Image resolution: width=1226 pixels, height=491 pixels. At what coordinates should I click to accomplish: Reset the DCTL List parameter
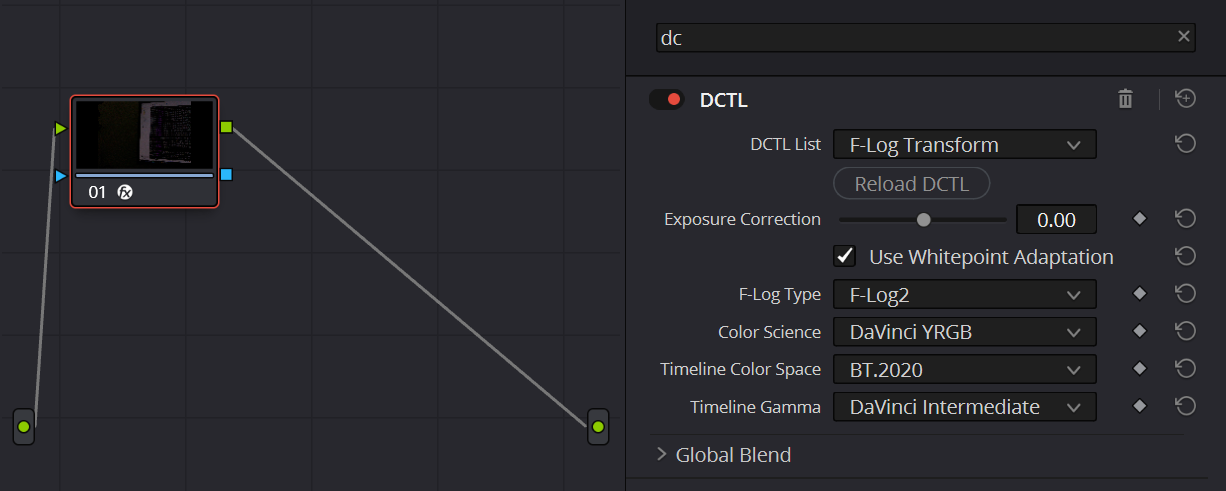pyautogui.click(x=1185, y=144)
